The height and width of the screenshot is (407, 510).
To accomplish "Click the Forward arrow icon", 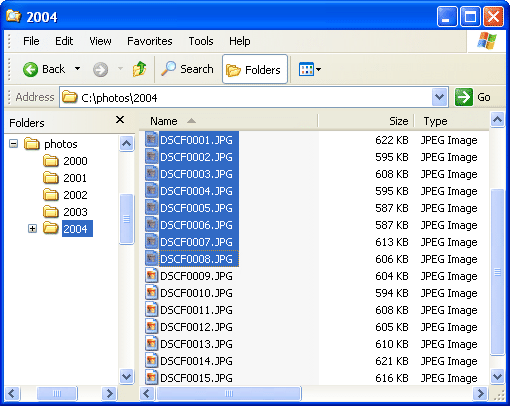I will tap(100, 70).
